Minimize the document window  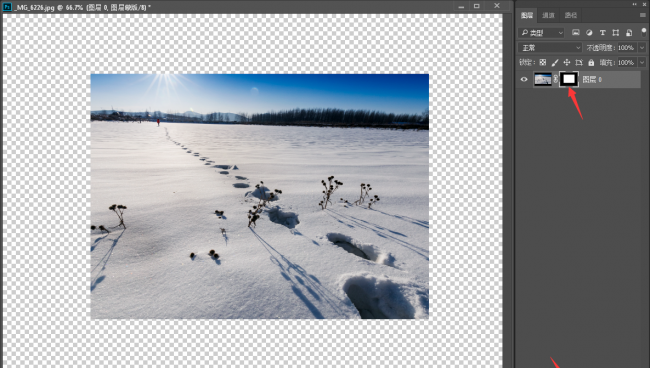(461, 6)
